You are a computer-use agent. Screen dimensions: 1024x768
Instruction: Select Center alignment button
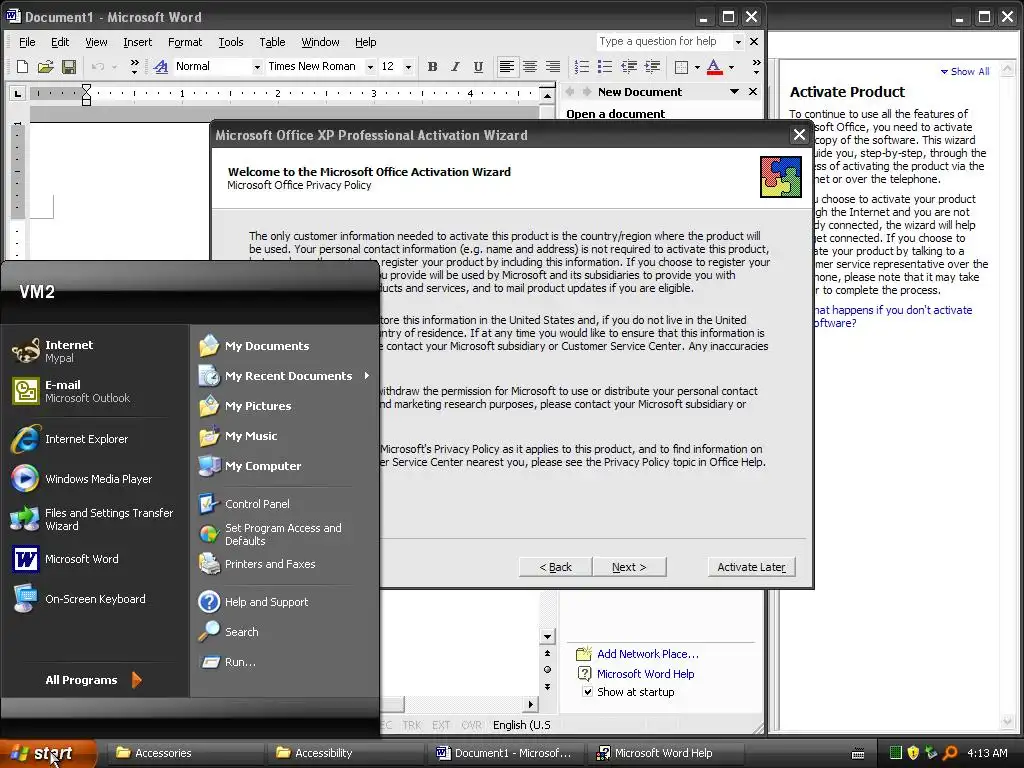(530, 67)
